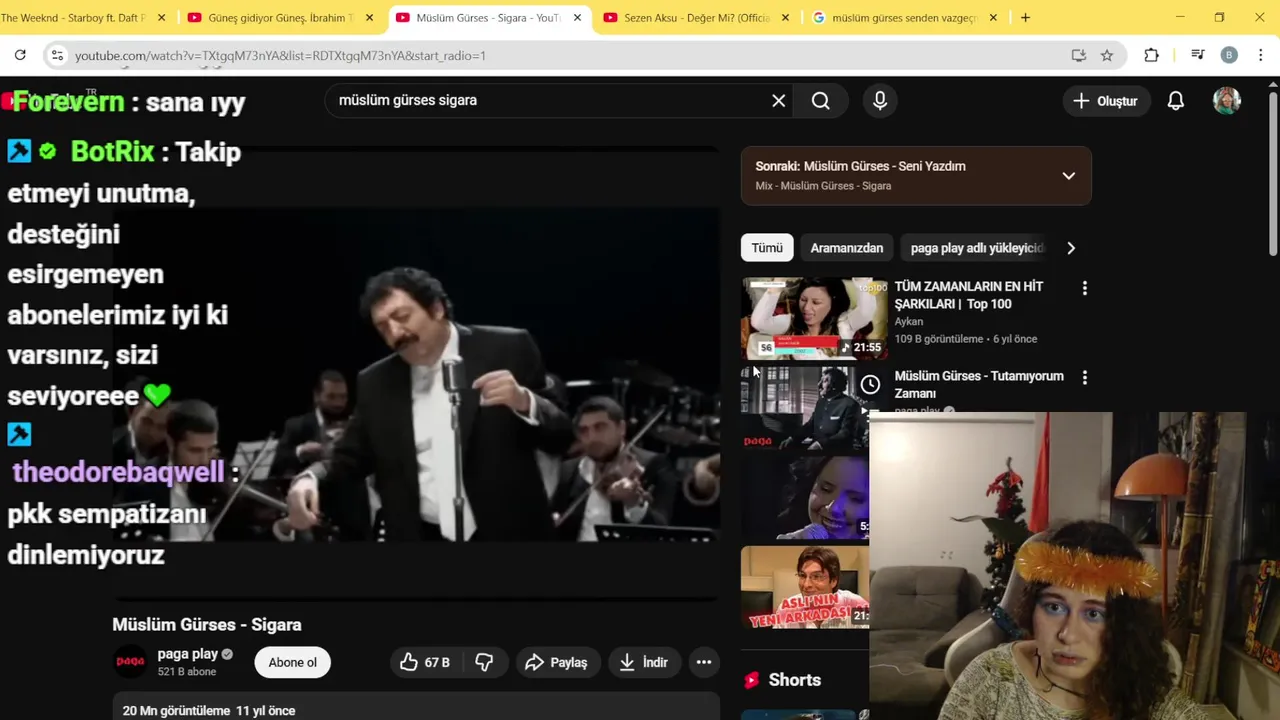
Task: Add Tutamıyorum Zamanı to Watch Later clock
Action: coord(870,384)
